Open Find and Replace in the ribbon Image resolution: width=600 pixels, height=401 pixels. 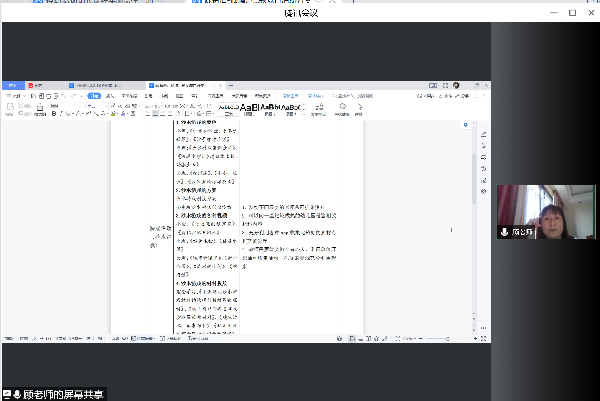(x=342, y=110)
